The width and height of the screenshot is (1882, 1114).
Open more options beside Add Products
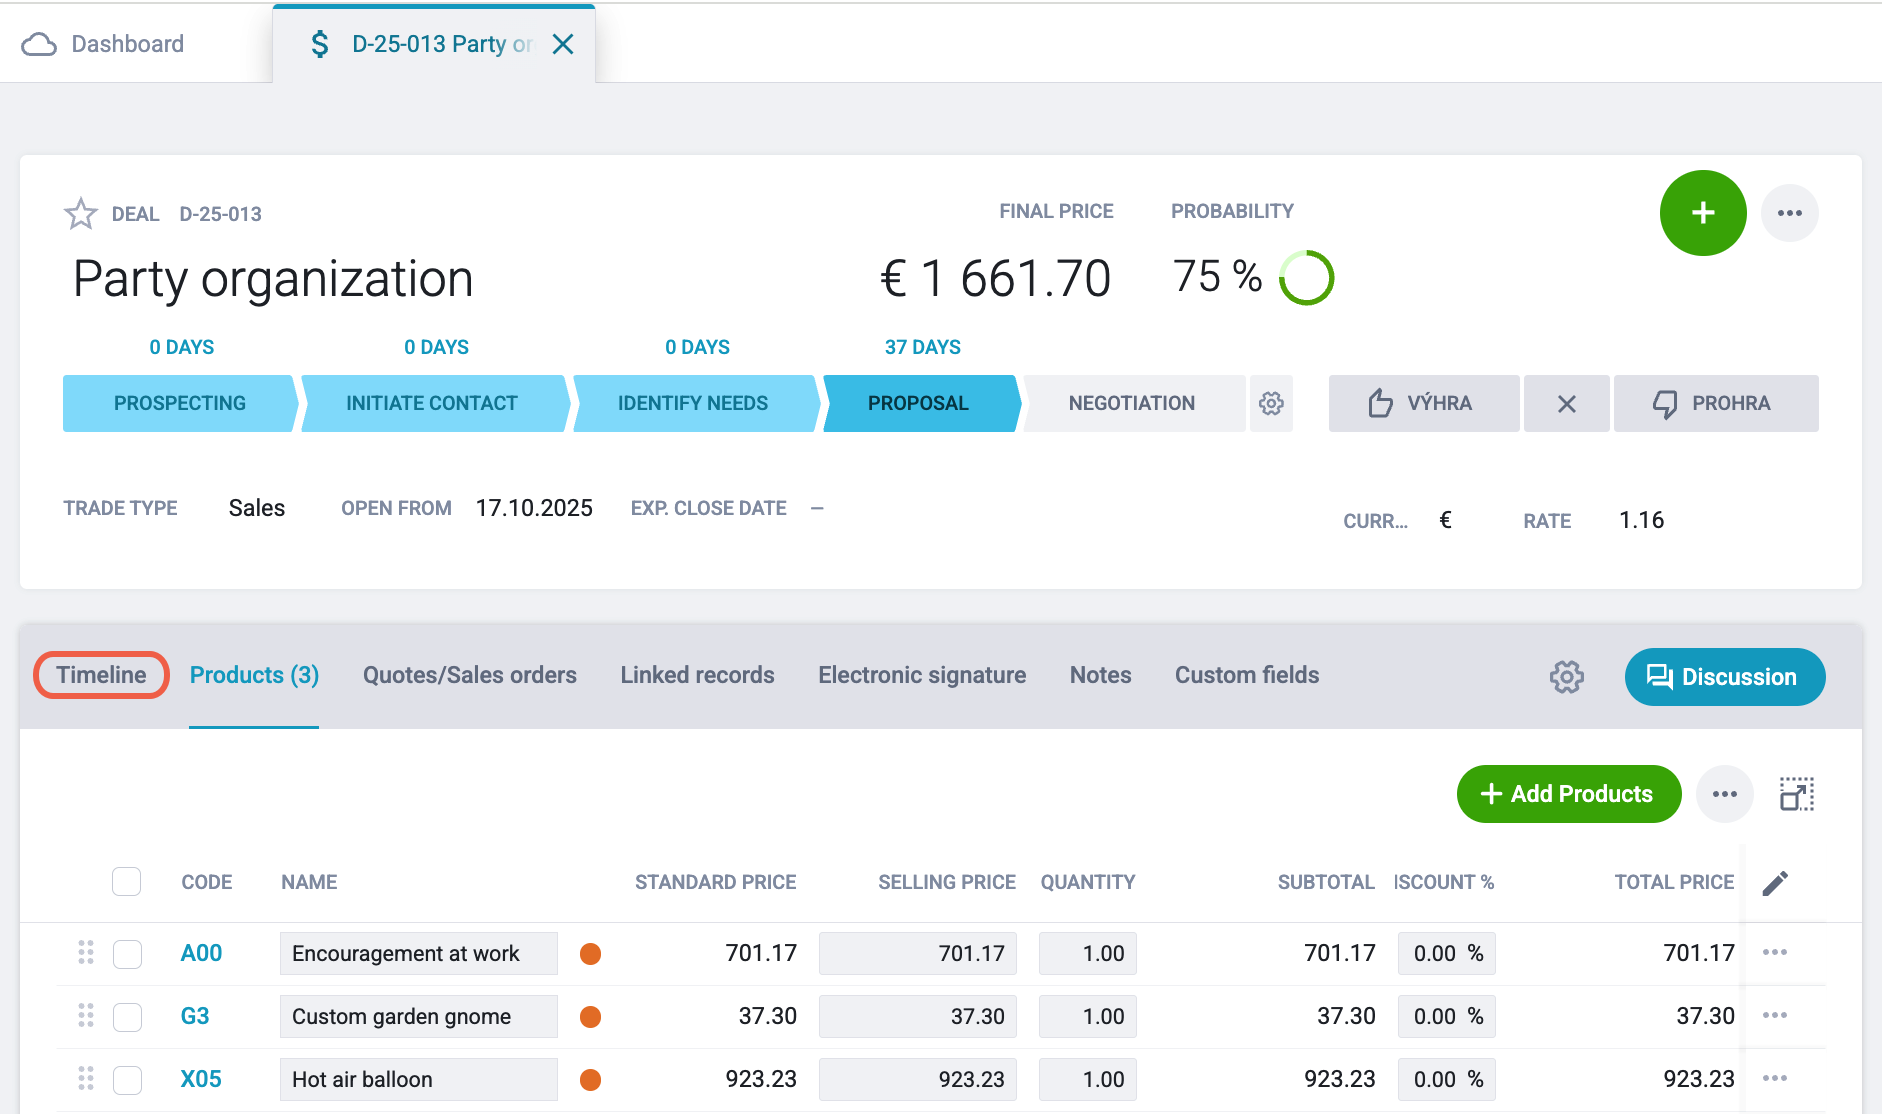(x=1725, y=794)
